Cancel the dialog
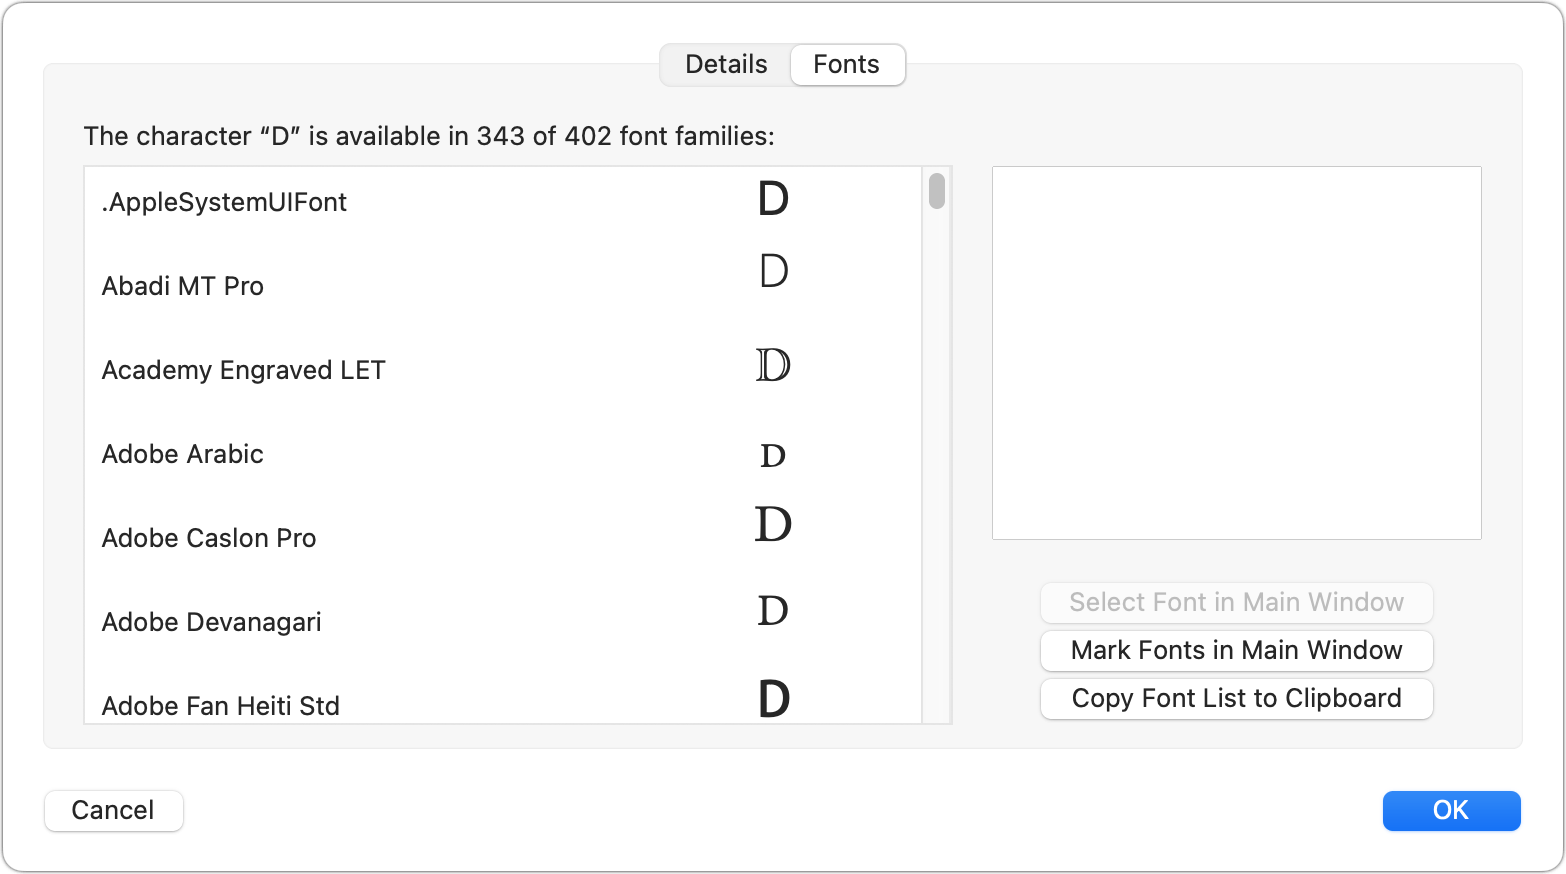1566x874 pixels. (114, 810)
